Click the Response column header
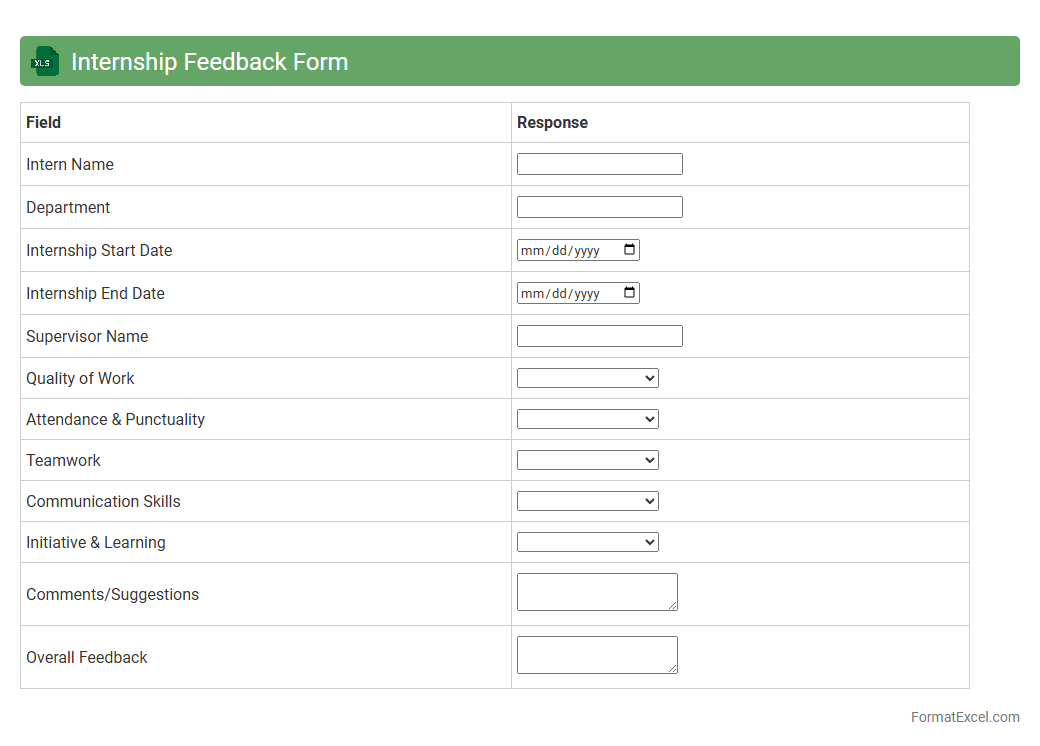Screen dimensions: 1040x746 [552, 122]
